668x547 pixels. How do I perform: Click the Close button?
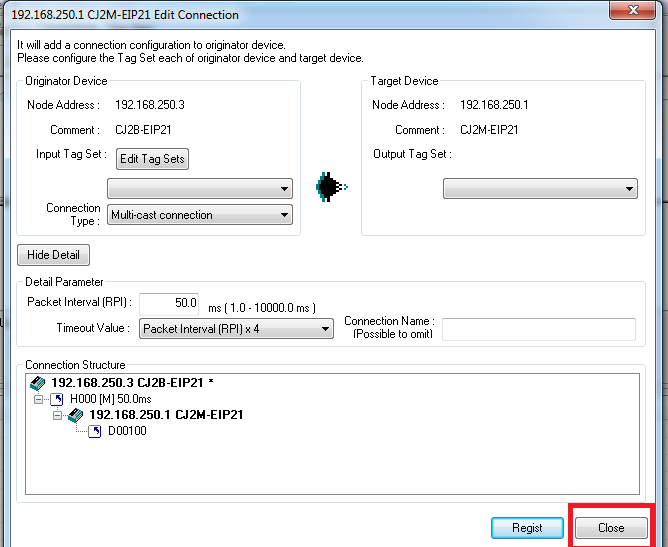pos(611,528)
